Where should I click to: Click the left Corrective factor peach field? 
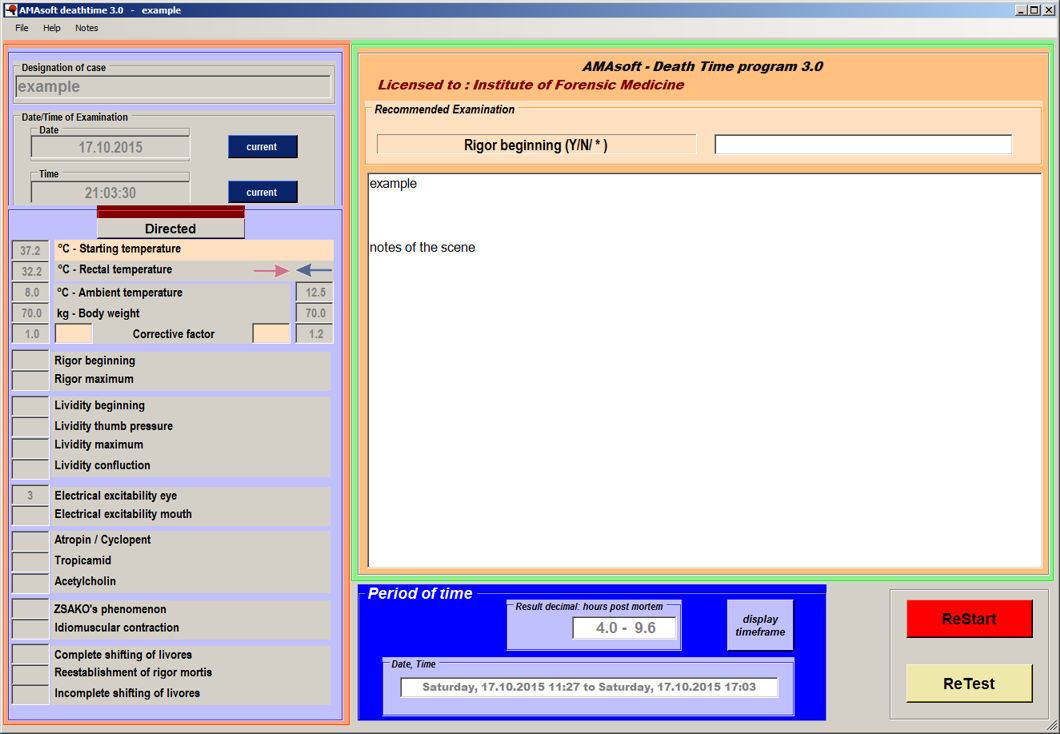pyautogui.click(x=73, y=334)
